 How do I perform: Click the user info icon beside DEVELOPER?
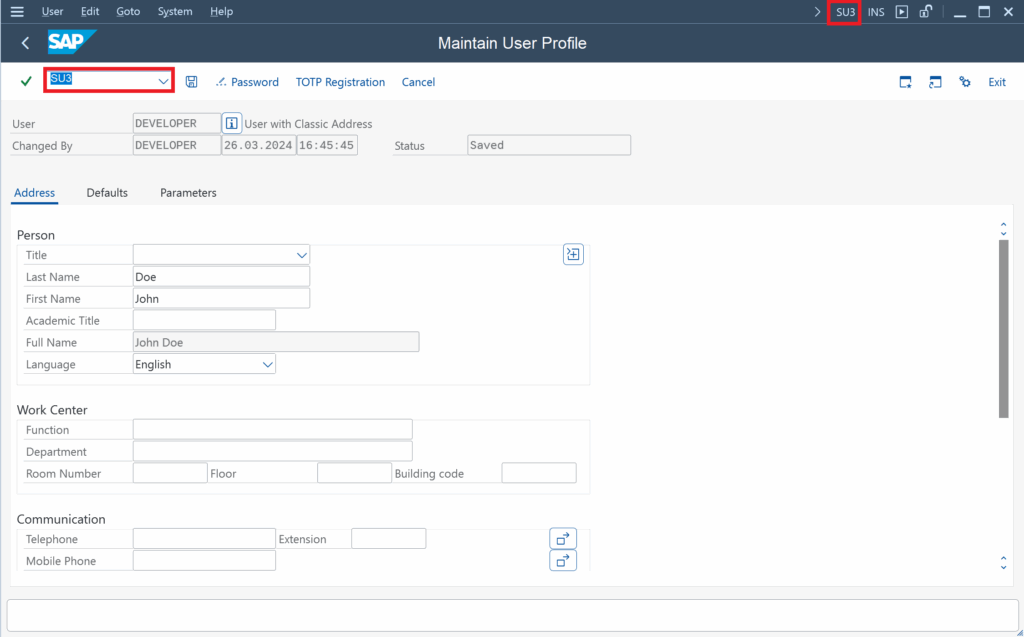point(232,124)
